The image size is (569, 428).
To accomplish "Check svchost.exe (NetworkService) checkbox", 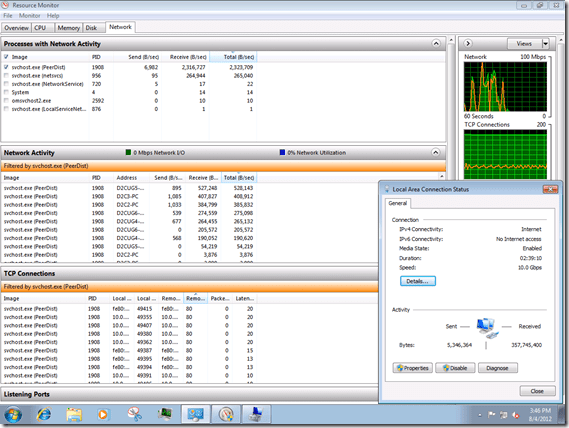I will tap(6, 84).
